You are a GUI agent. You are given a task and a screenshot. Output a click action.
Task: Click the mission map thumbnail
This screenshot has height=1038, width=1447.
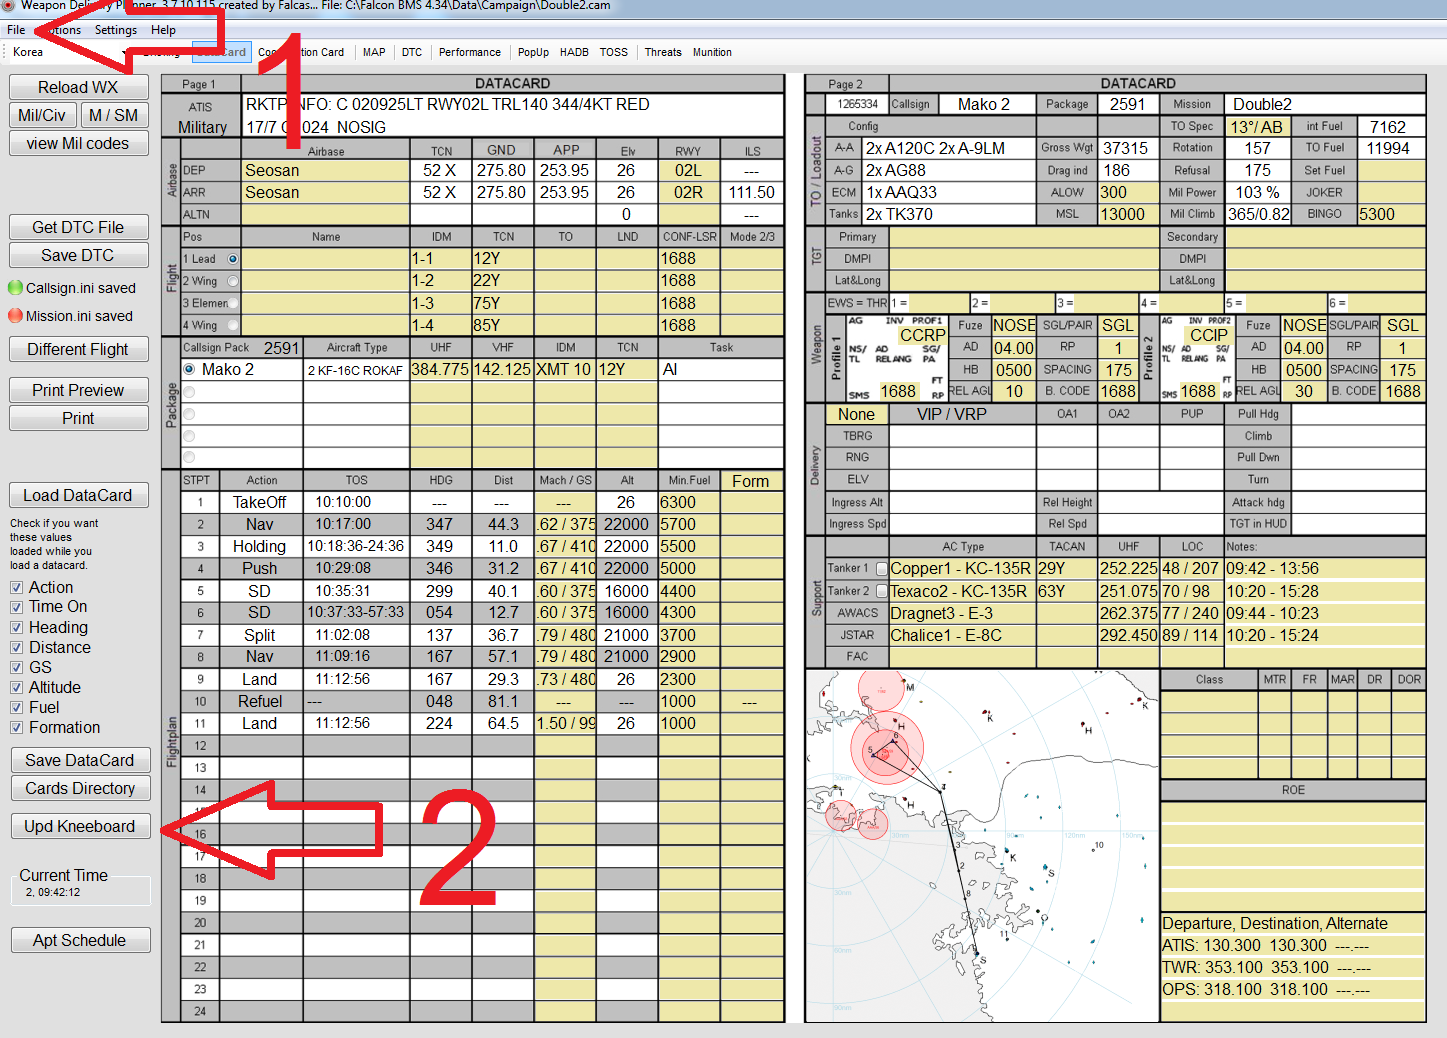982,845
